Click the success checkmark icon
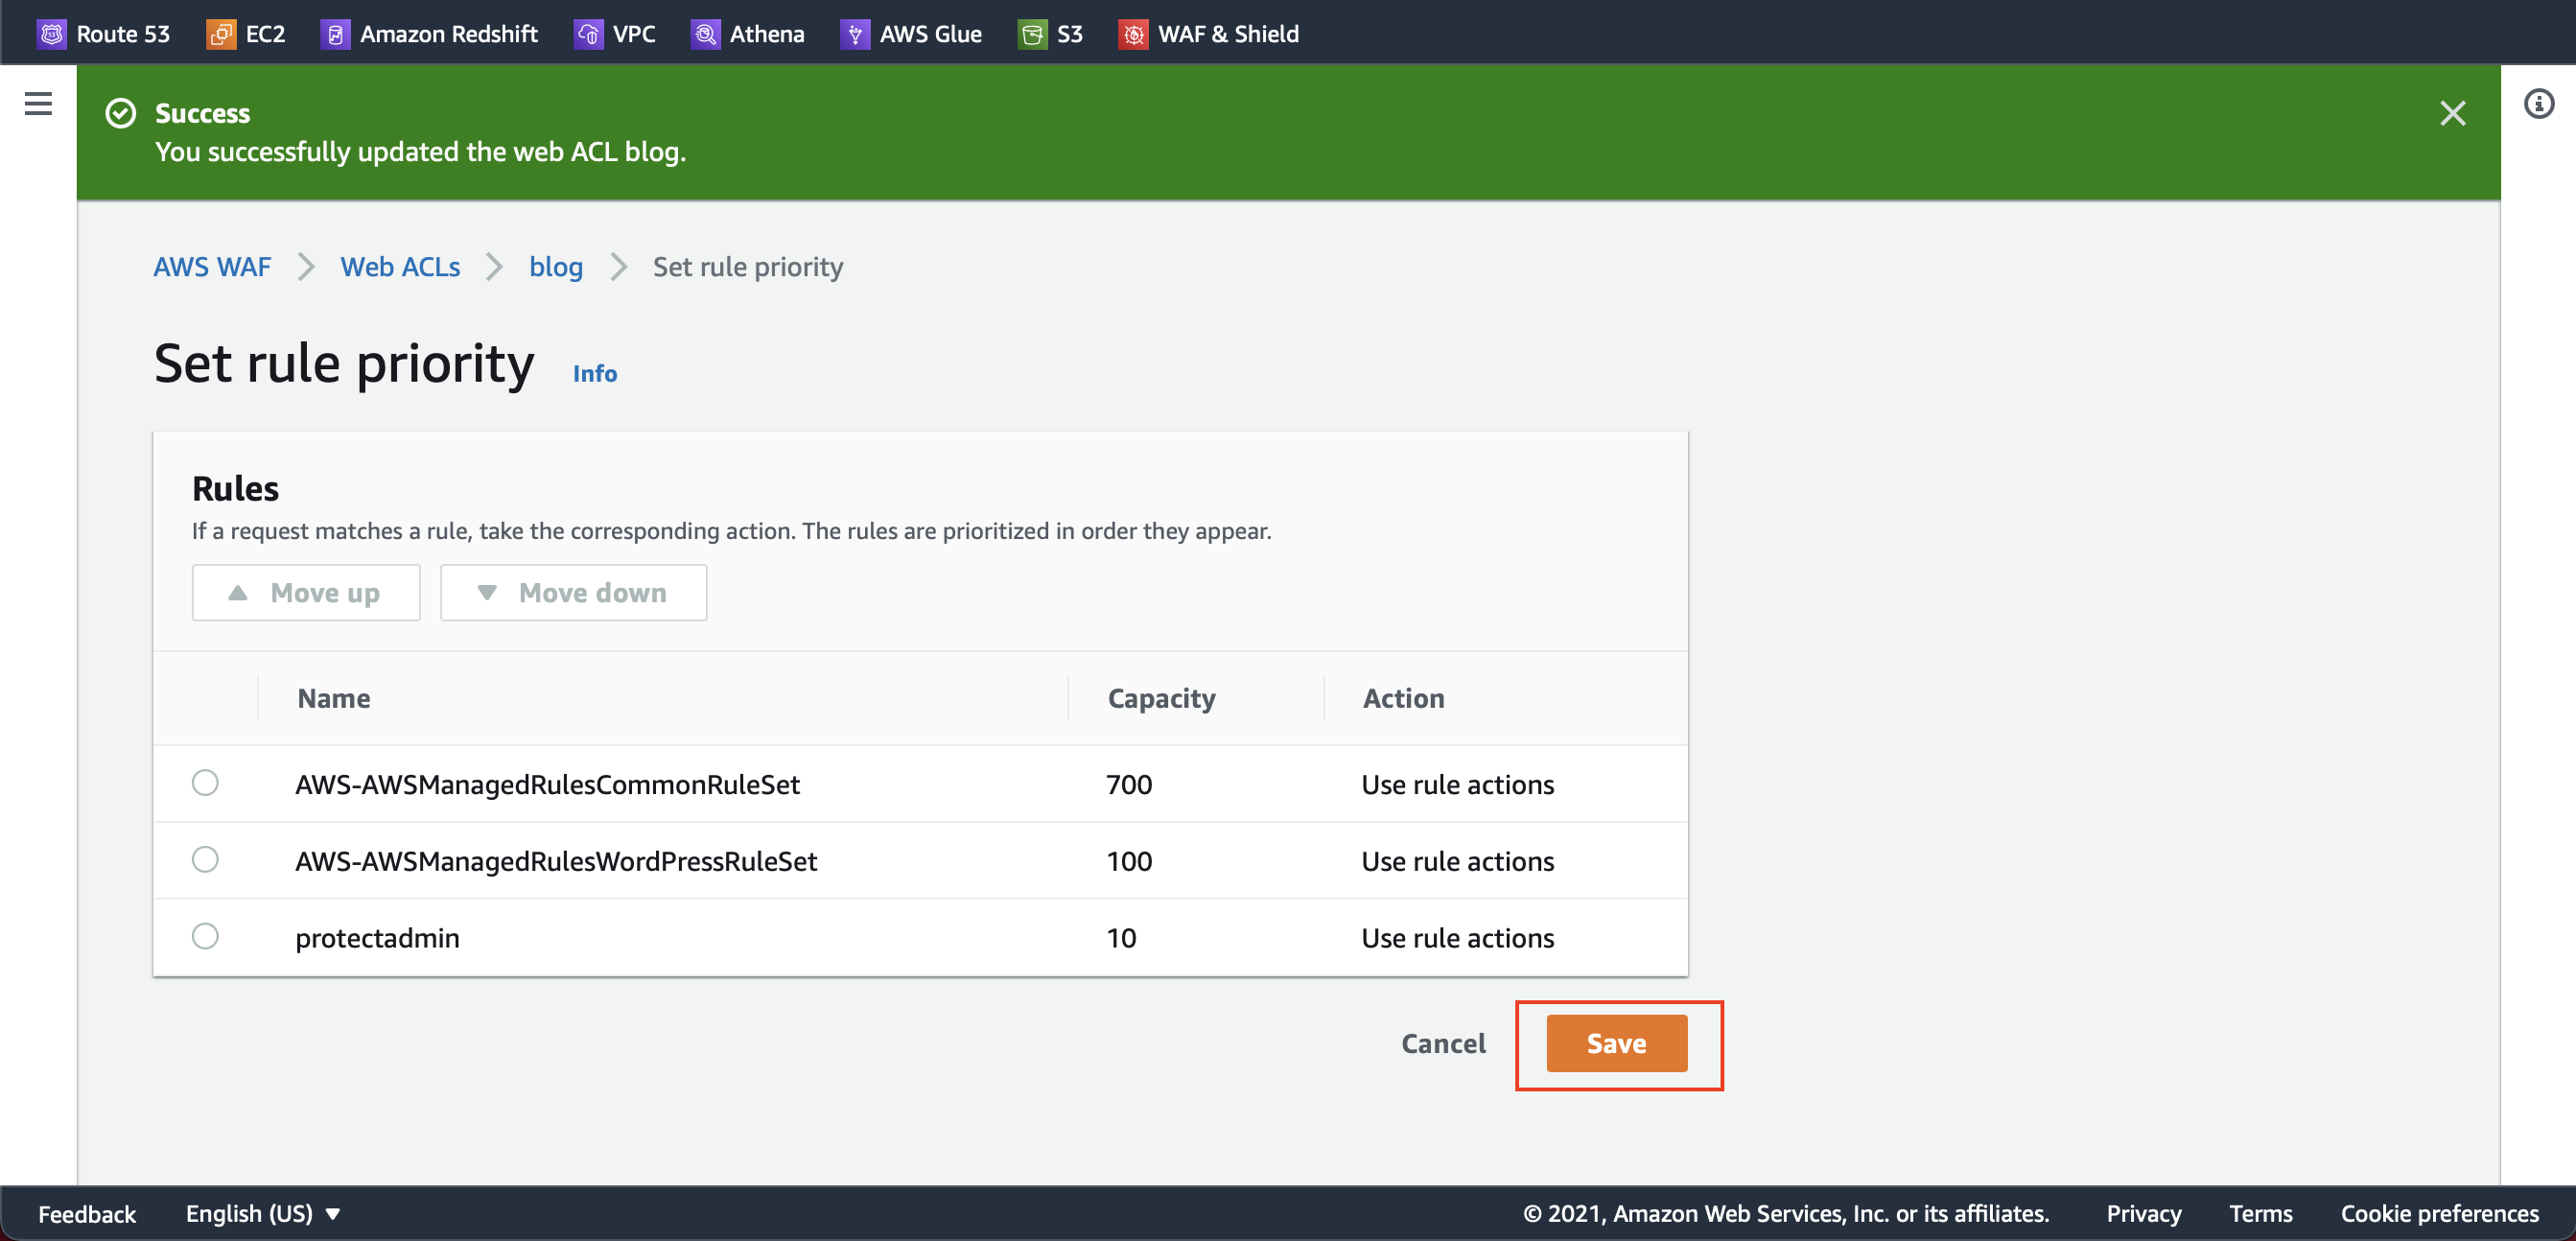 (121, 113)
